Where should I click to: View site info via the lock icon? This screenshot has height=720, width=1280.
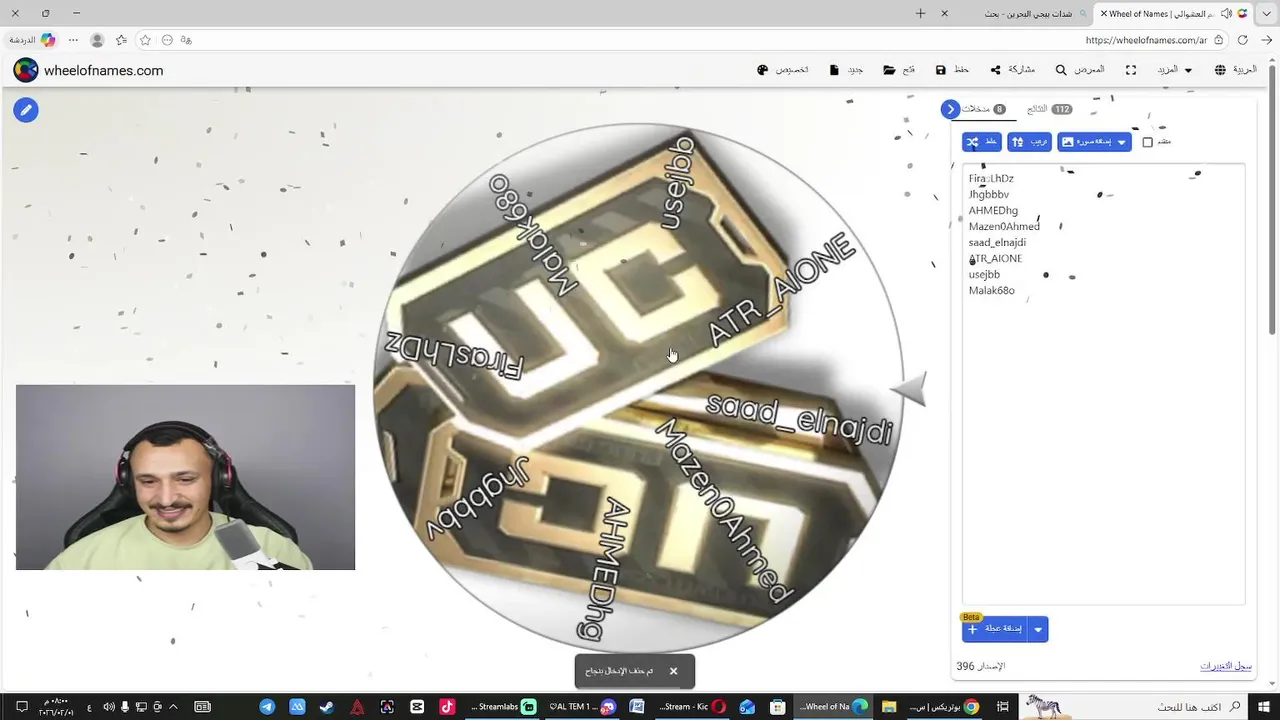1219,40
